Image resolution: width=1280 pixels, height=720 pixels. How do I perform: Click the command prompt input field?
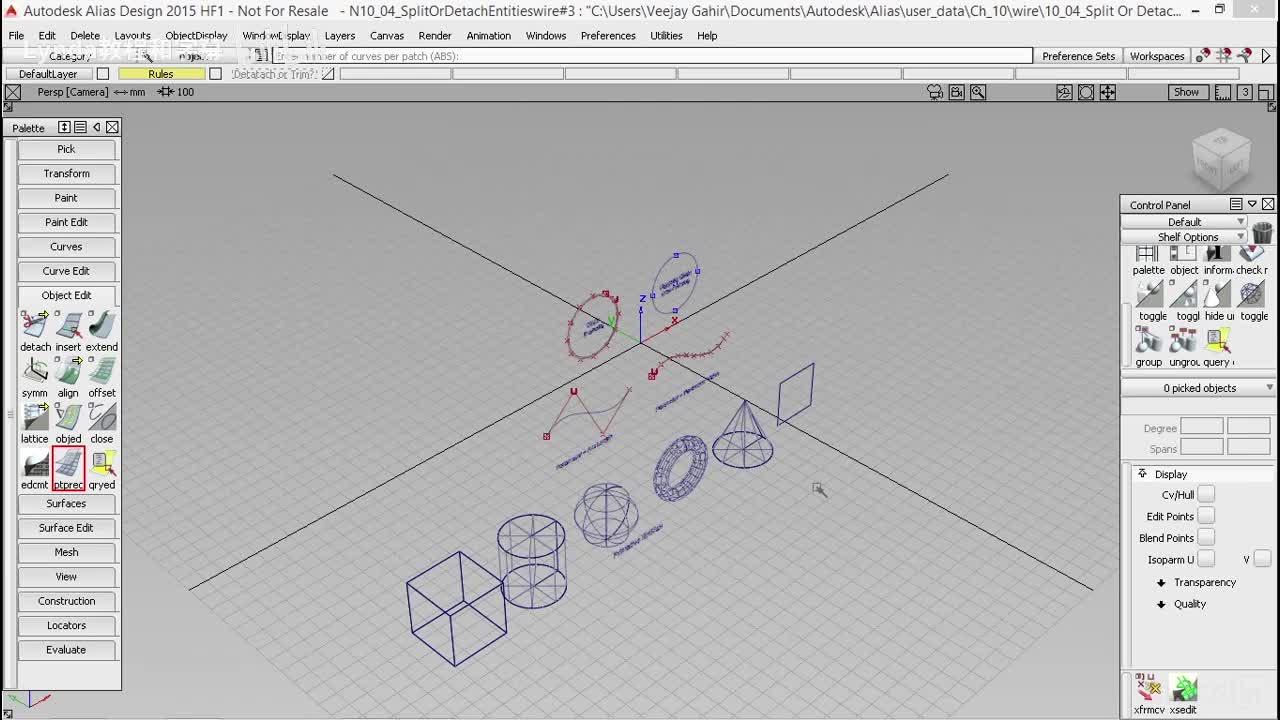[x=651, y=56]
